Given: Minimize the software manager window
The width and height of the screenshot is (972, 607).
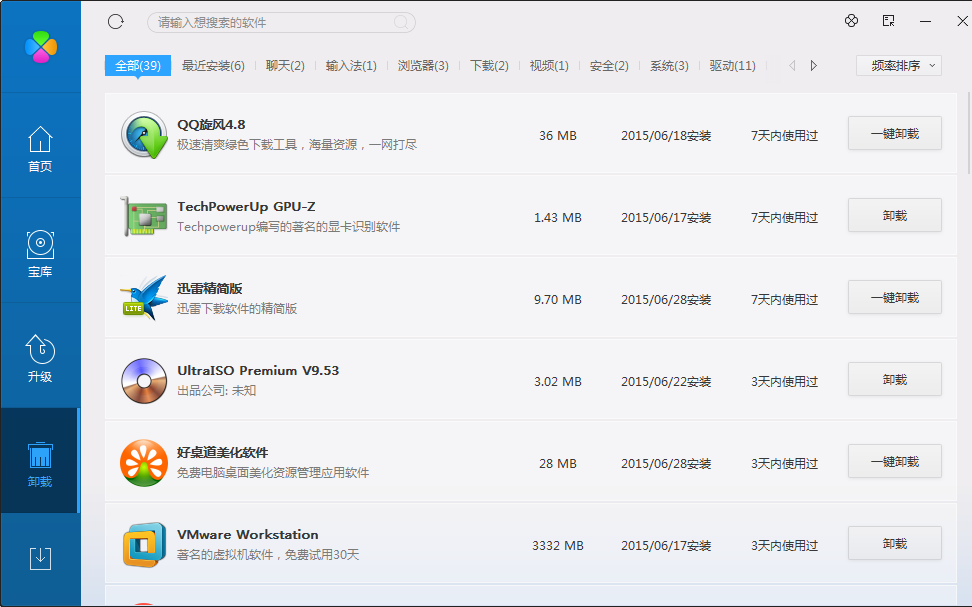Looking at the screenshot, I should tap(926, 21).
